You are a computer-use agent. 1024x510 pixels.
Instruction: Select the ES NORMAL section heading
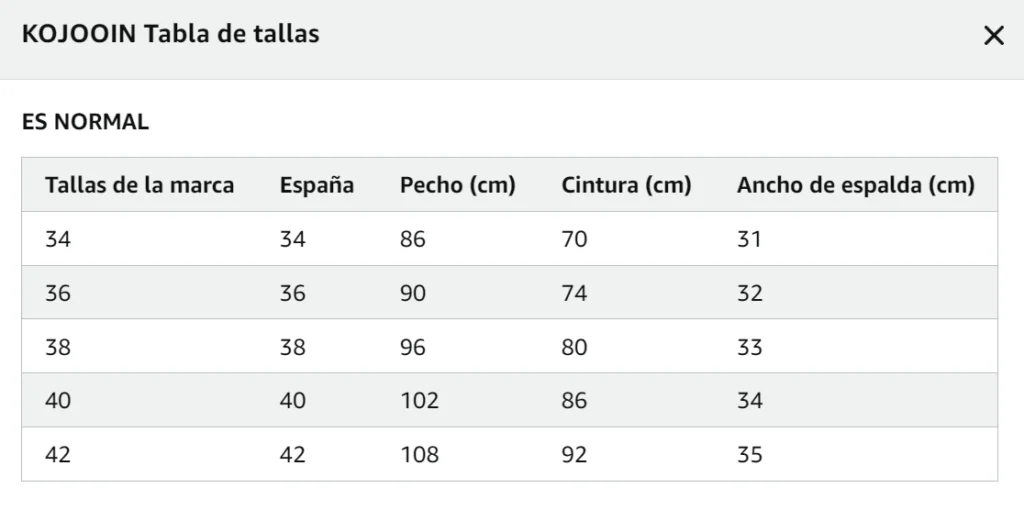86,121
